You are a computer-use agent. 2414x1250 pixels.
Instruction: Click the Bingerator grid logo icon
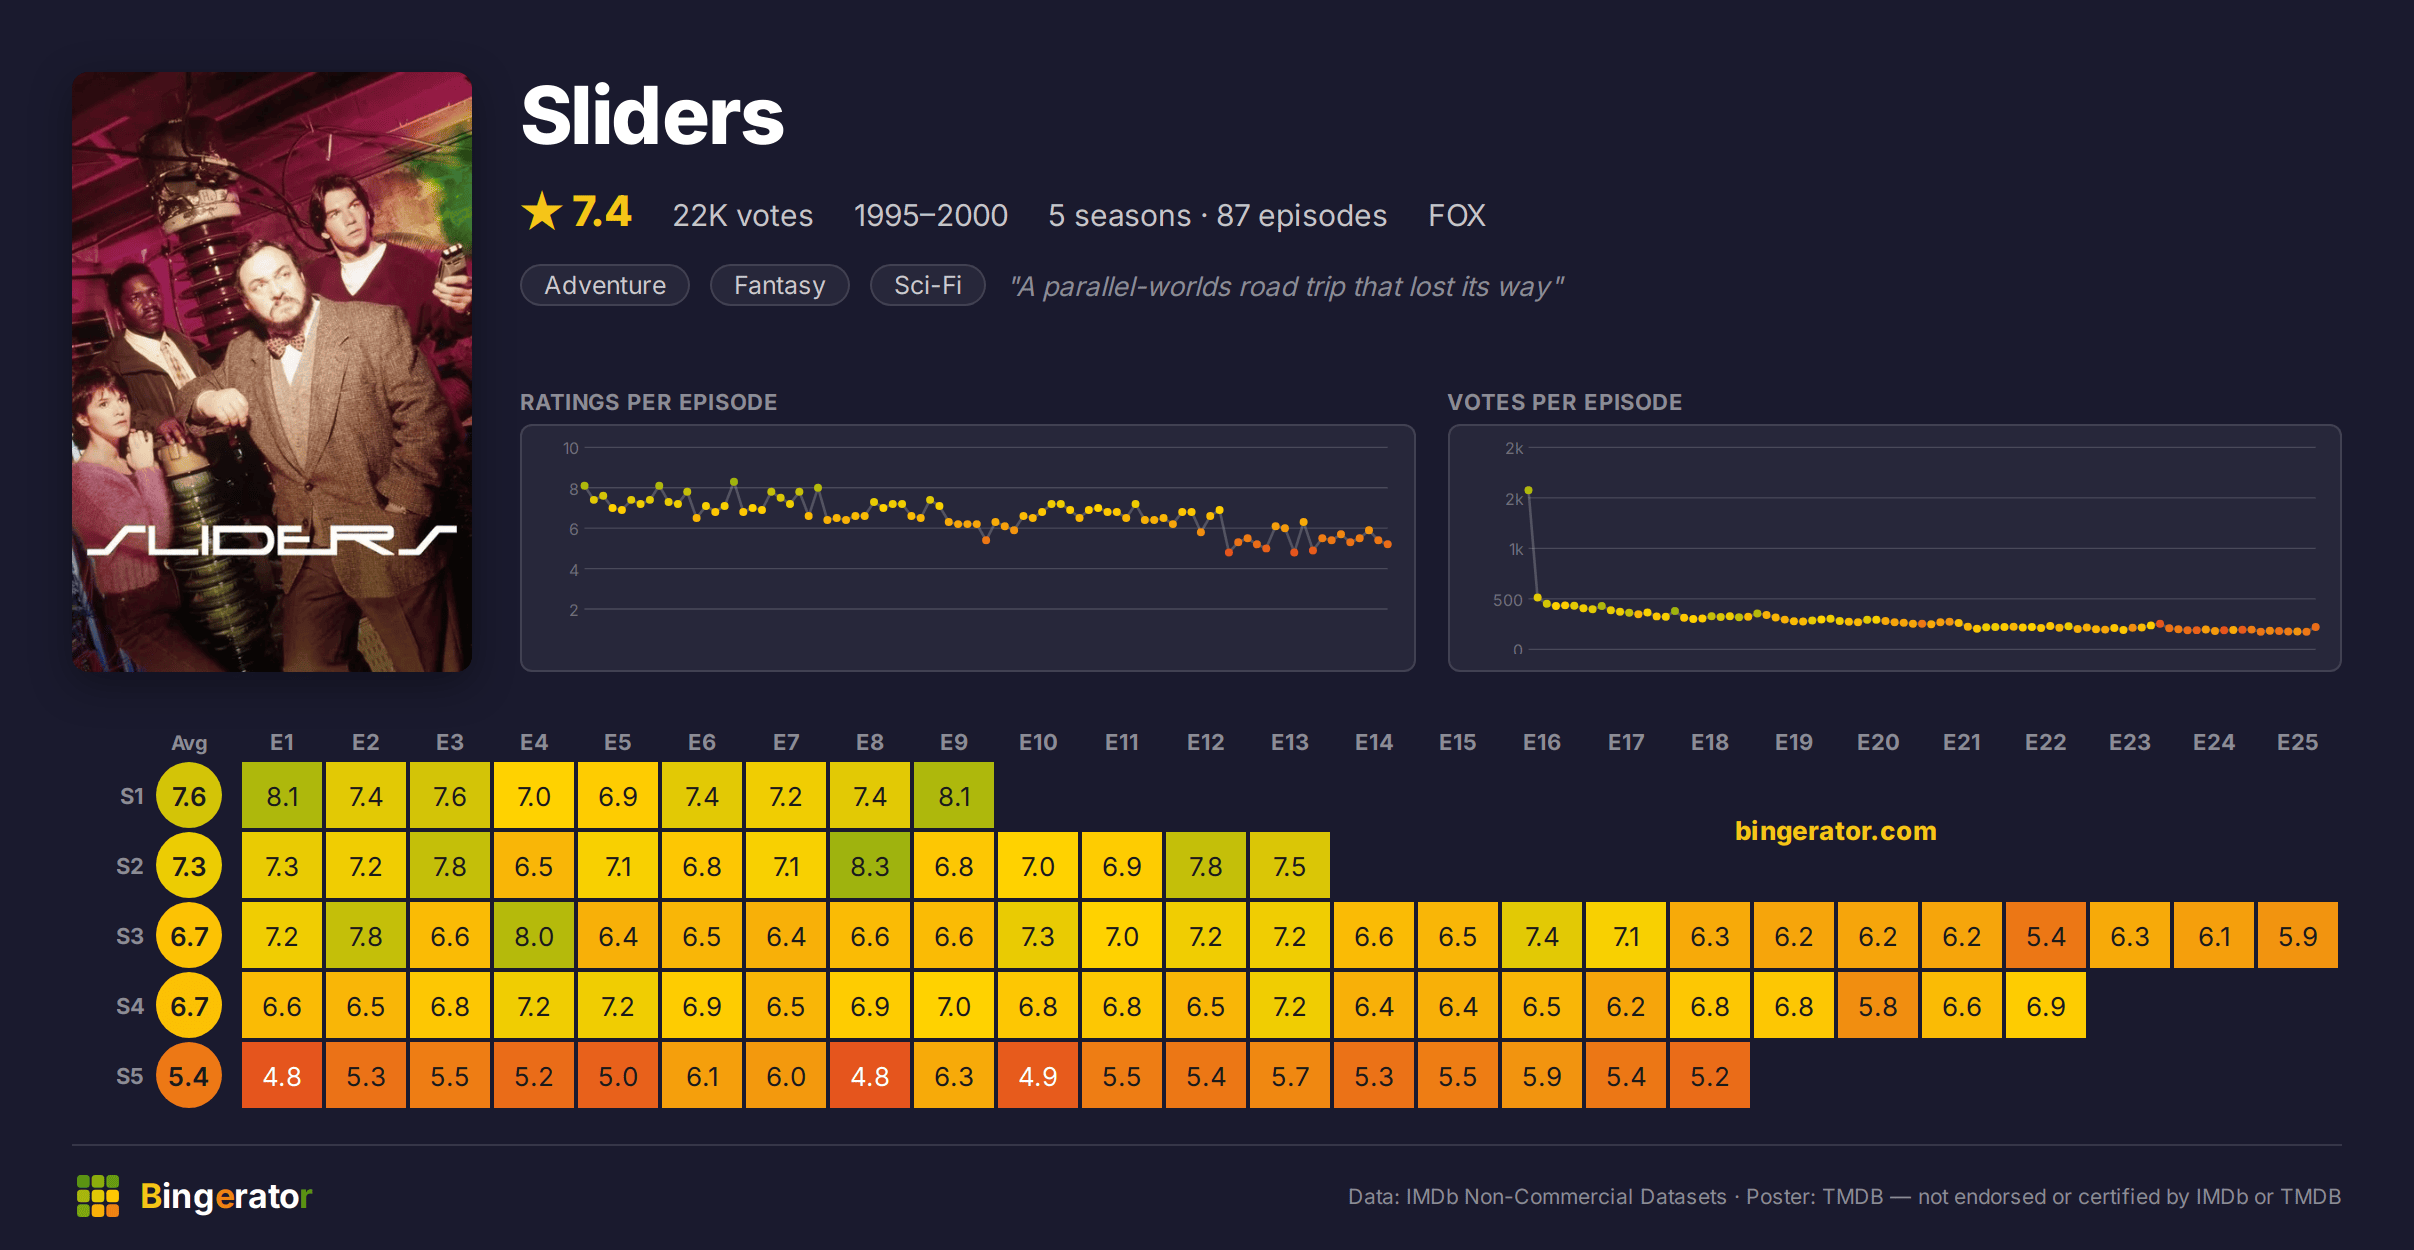tap(98, 1196)
